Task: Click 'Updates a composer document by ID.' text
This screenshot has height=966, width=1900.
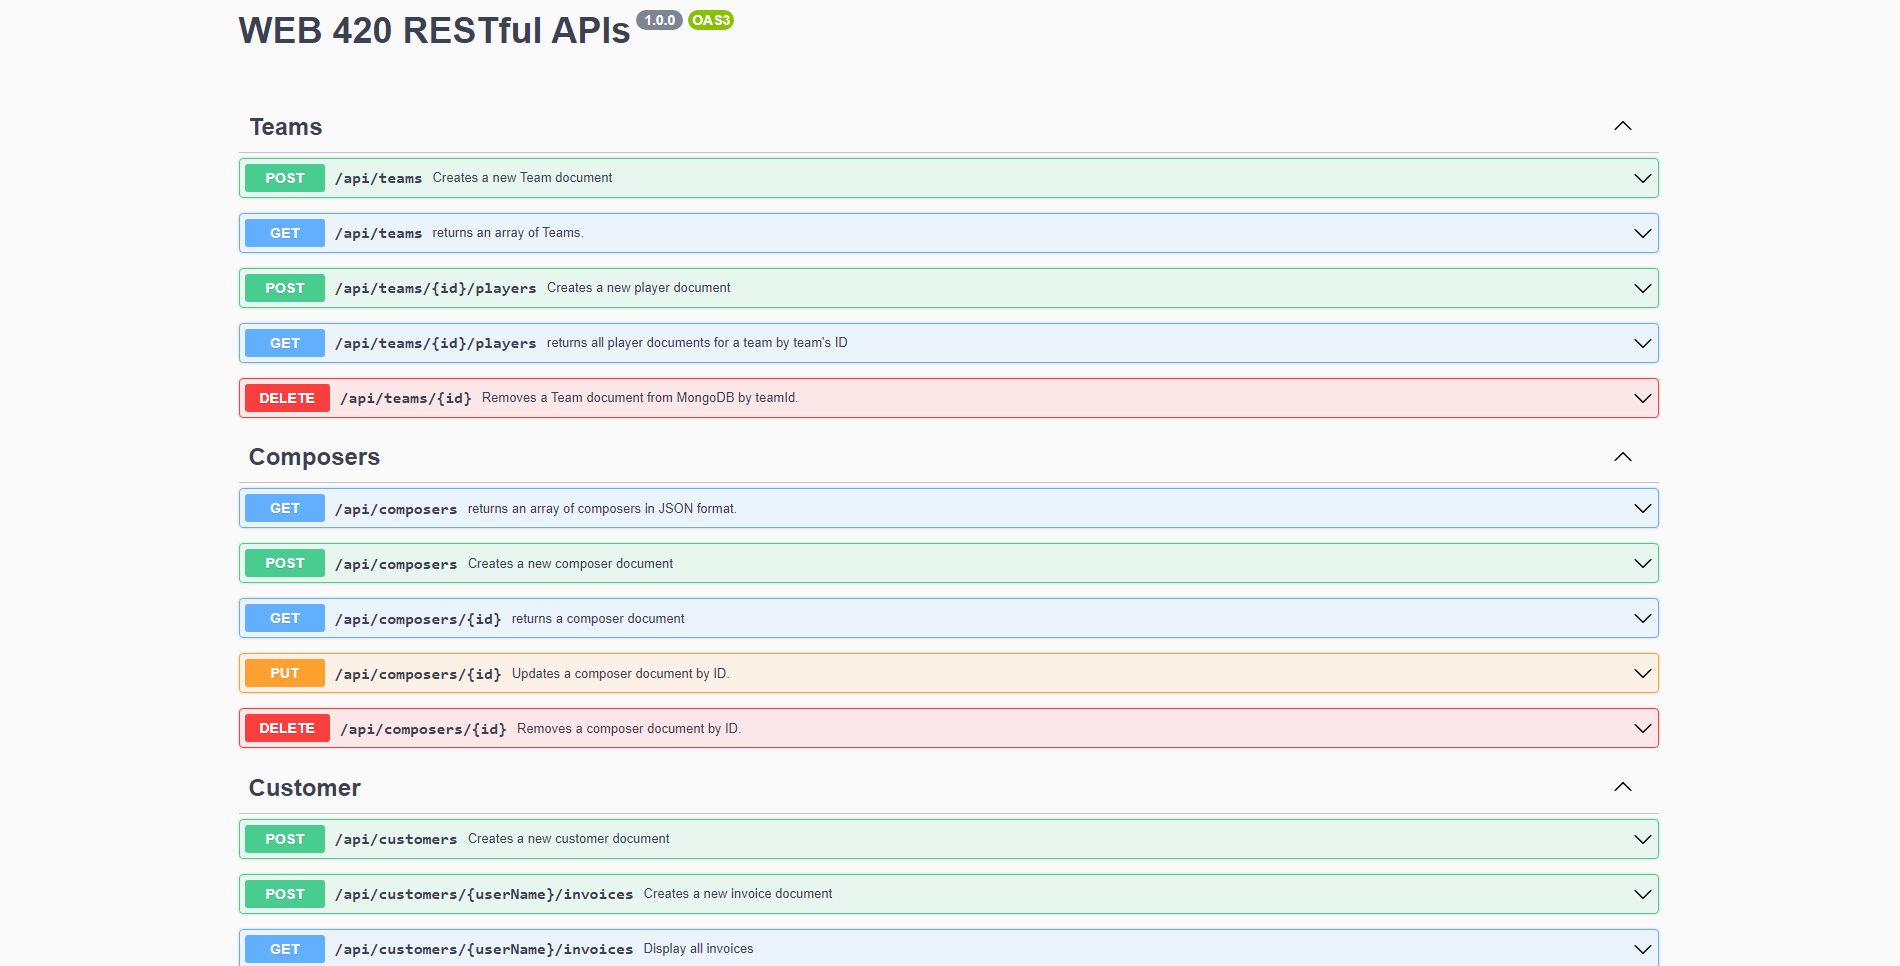Action: click(x=621, y=674)
